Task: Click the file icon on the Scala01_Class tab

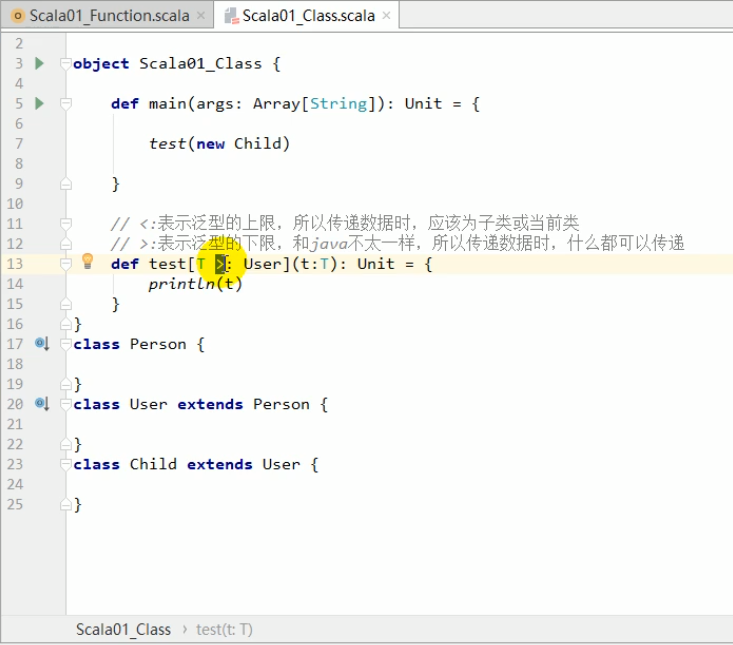Action: pos(231,16)
